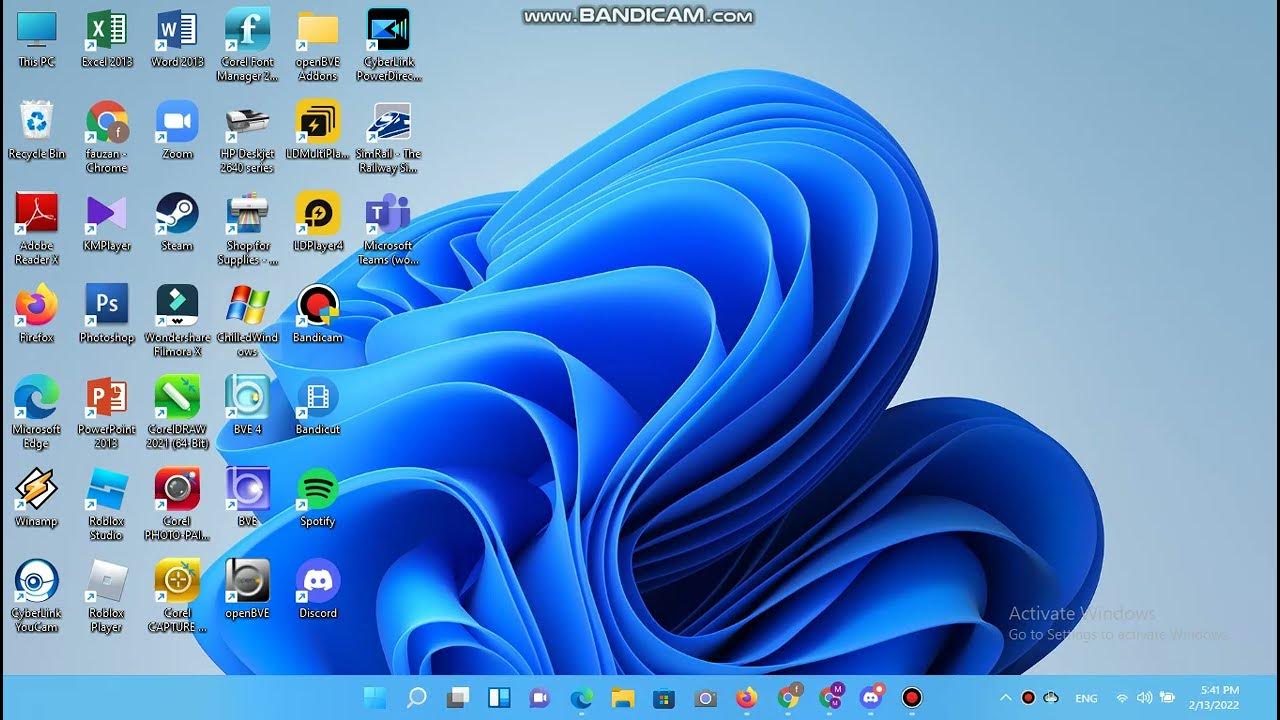Select CyberLink PowerDirector shortcut
The width and height of the screenshot is (1280, 720).
tap(388, 46)
